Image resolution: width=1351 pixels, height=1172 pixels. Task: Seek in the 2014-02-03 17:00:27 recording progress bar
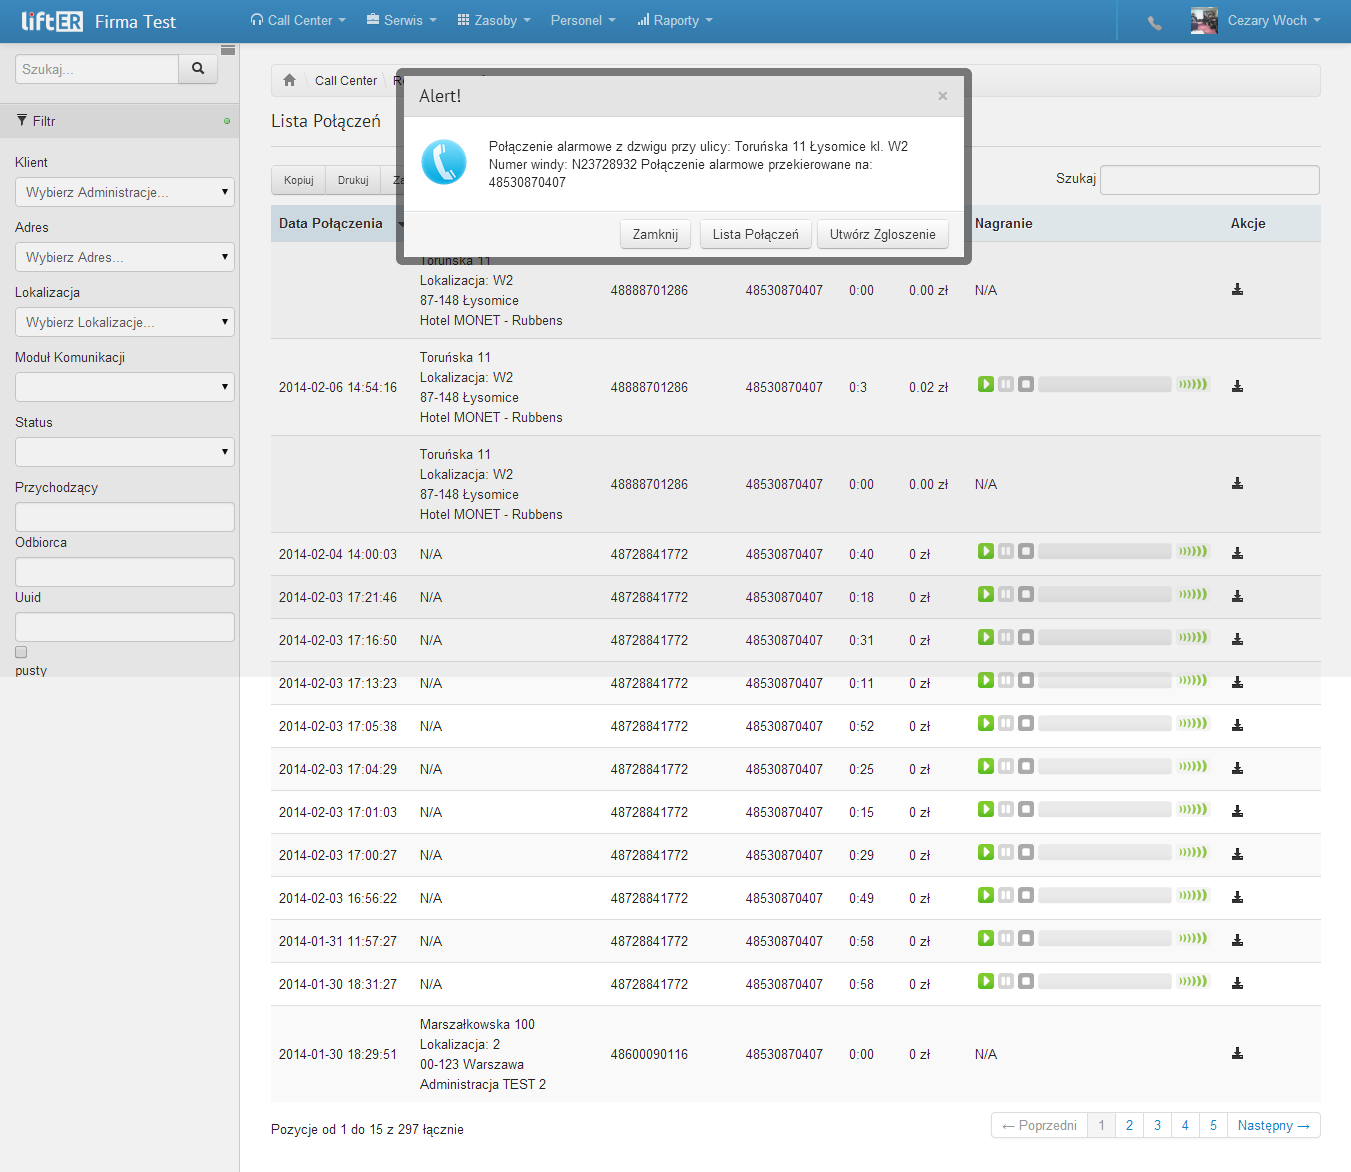coord(1104,853)
